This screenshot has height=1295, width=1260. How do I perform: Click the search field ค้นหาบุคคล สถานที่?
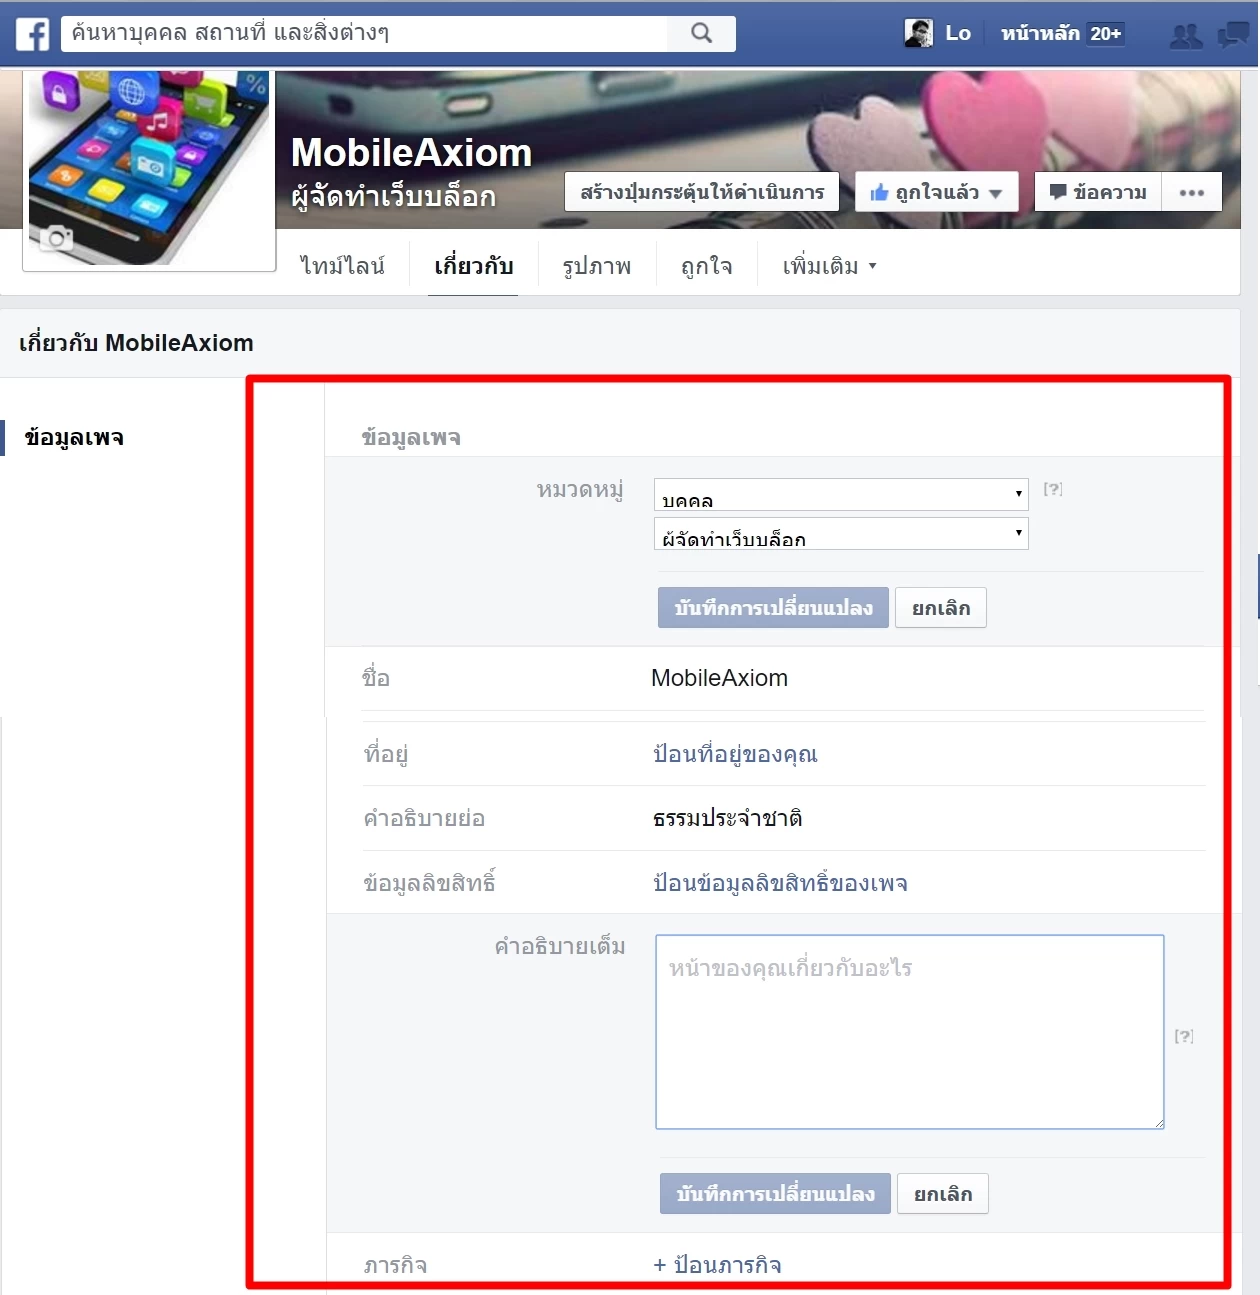pyautogui.click(x=364, y=33)
